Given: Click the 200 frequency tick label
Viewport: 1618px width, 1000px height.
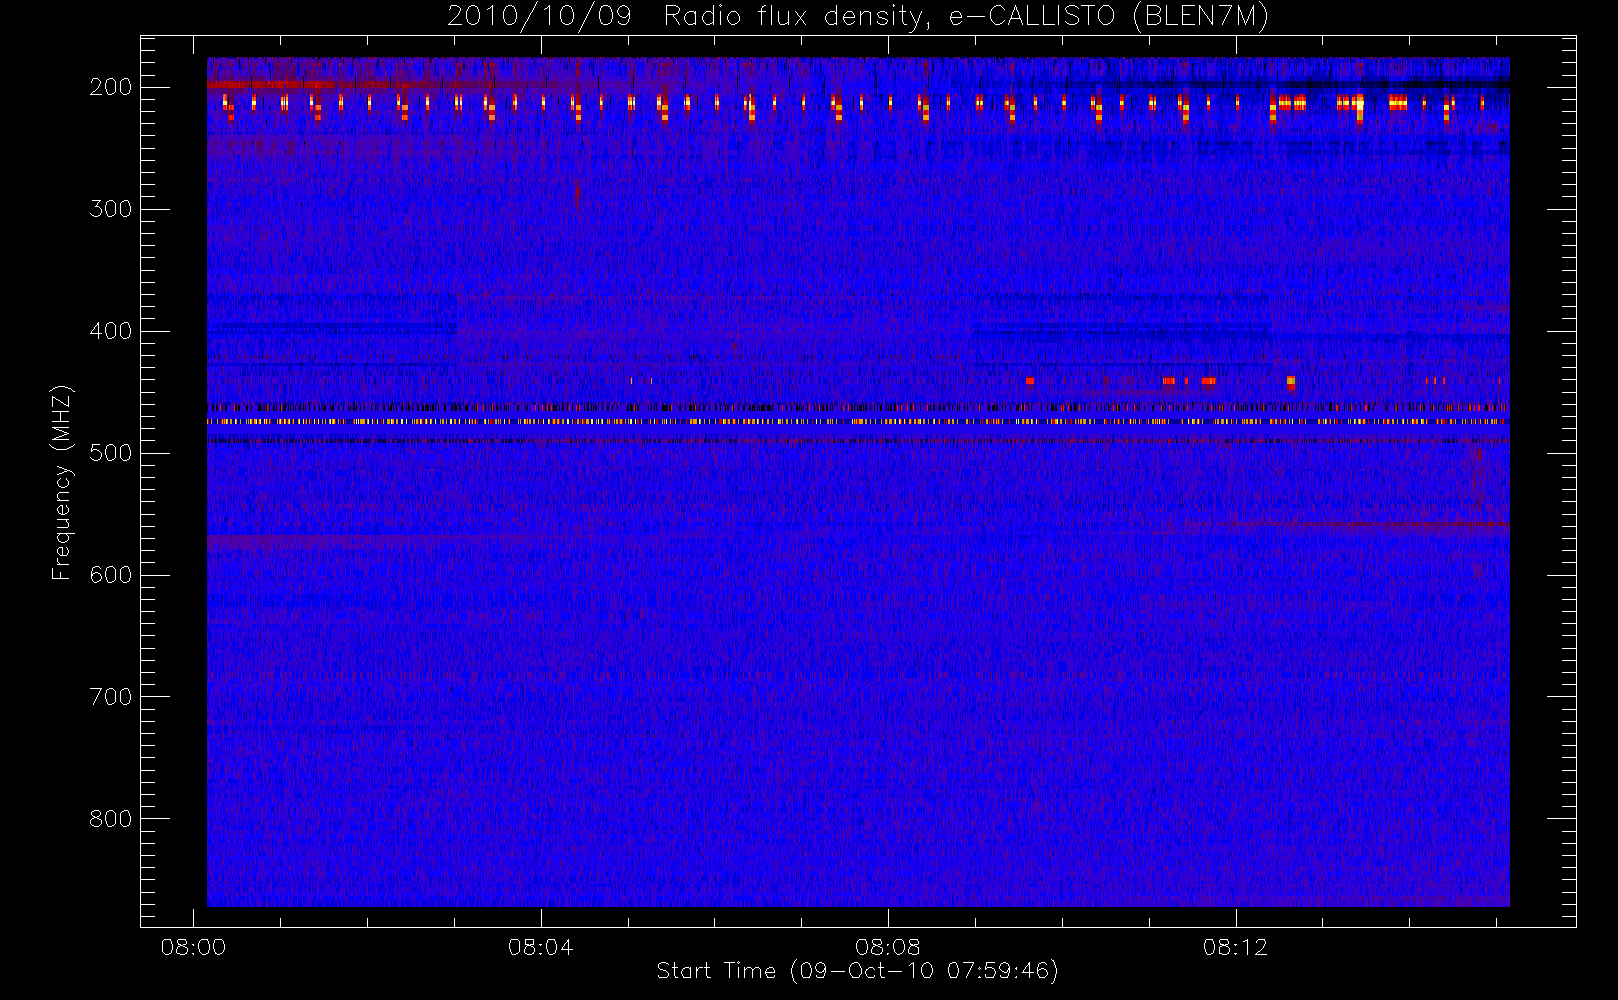Looking at the screenshot, I should [111, 87].
